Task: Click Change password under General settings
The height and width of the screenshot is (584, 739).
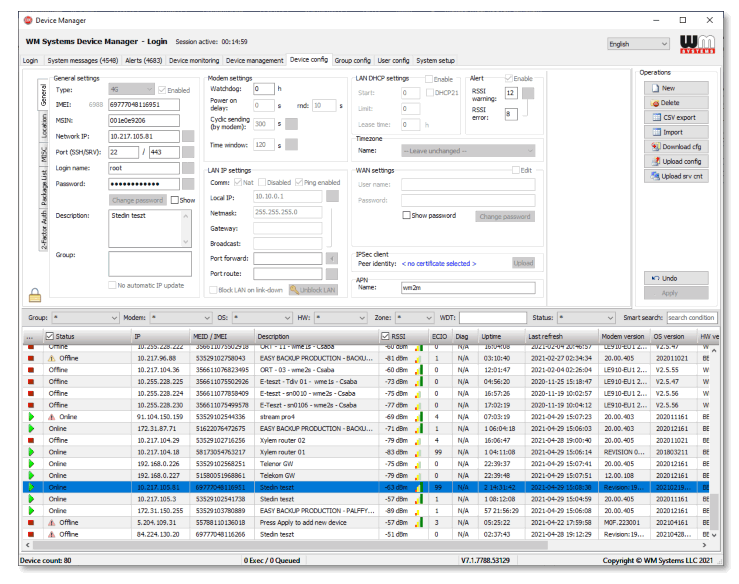Action: click(x=138, y=200)
